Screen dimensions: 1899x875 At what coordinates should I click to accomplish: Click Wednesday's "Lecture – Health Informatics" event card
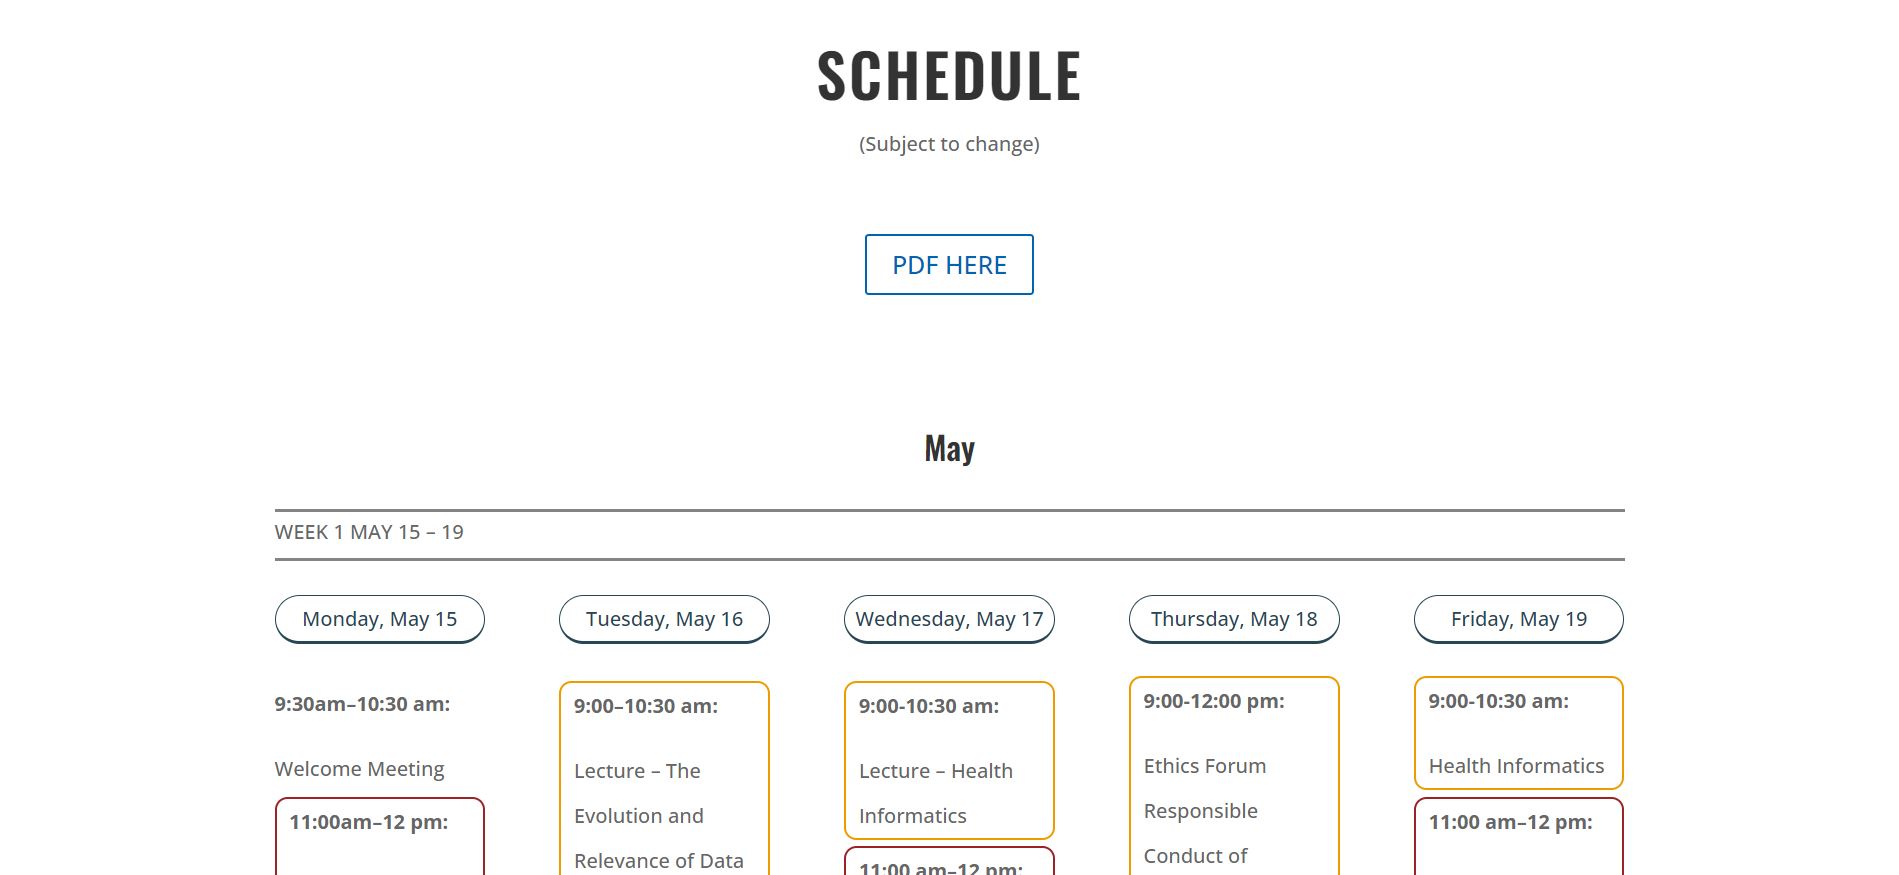(x=948, y=760)
